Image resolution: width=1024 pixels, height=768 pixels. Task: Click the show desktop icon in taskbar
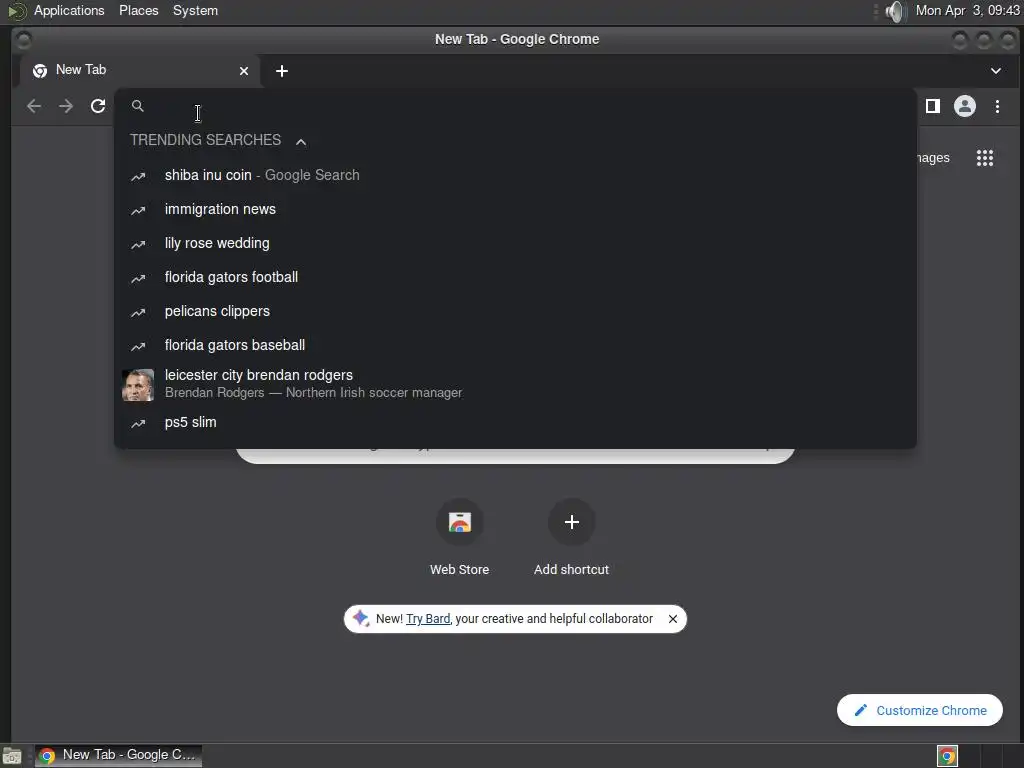[12, 756]
